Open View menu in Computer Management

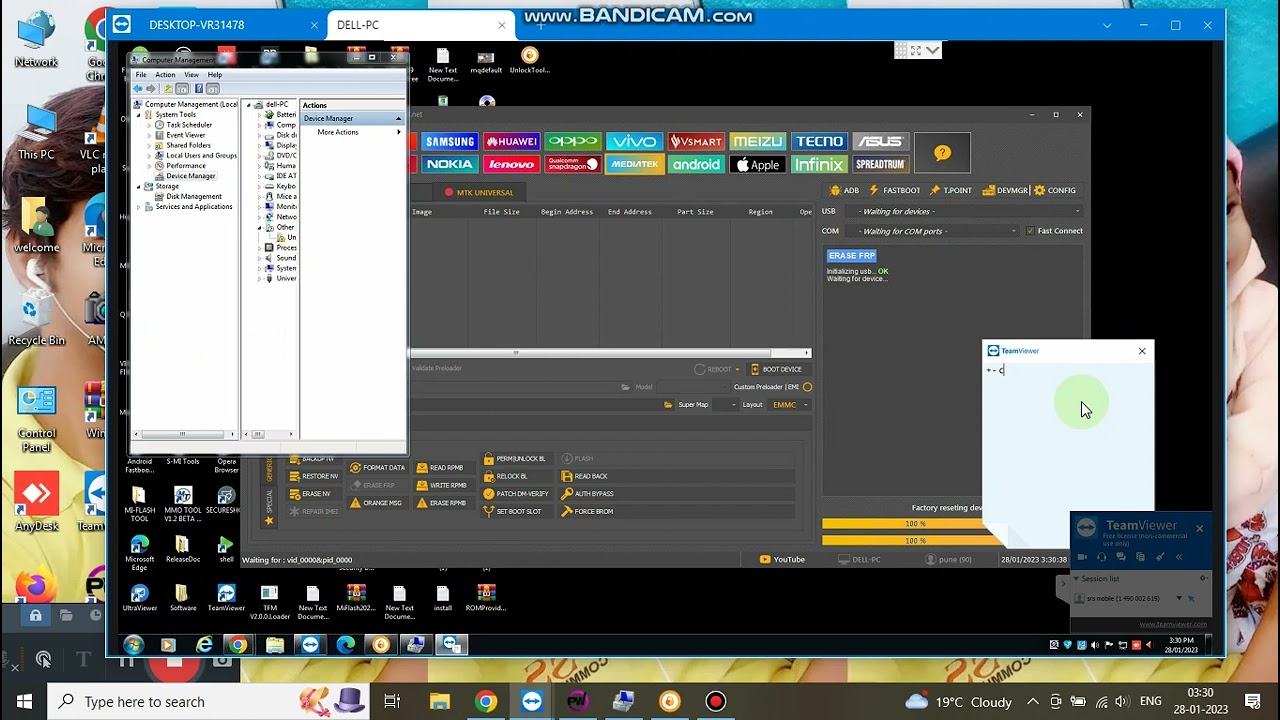[x=191, y=75]
